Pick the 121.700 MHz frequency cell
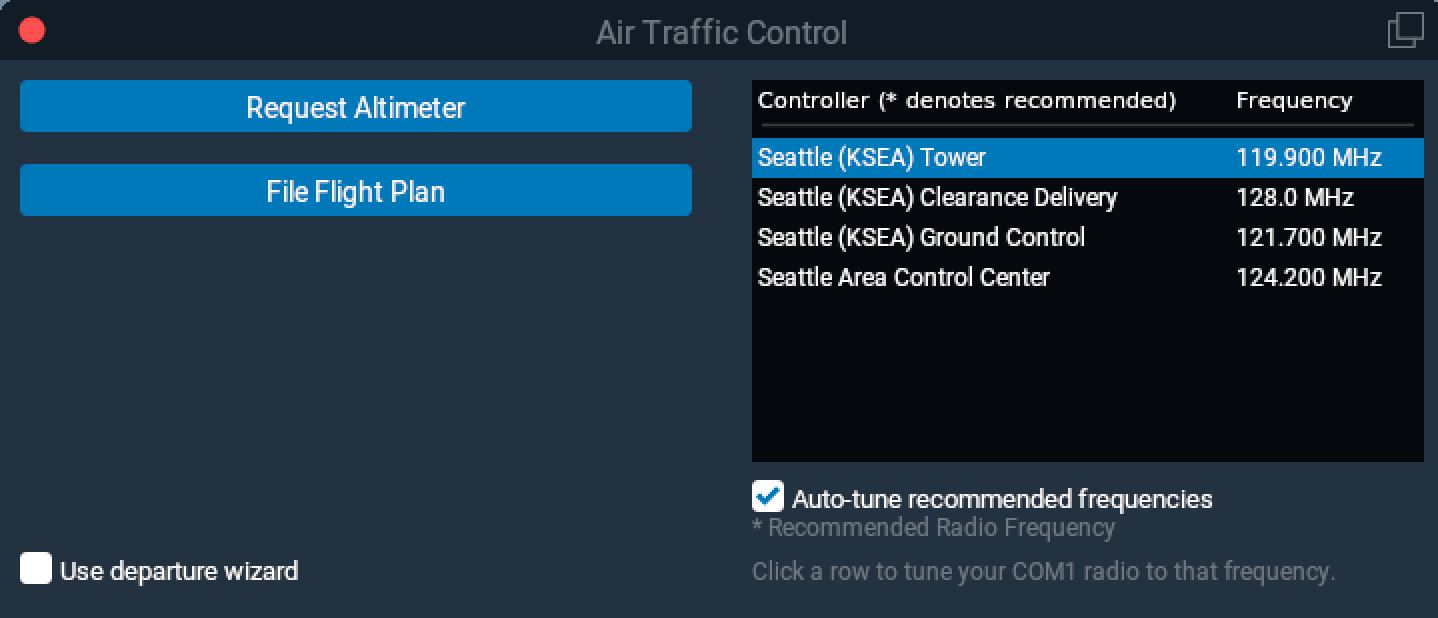Screen dimensions: 1438x618 point(1308,238)
